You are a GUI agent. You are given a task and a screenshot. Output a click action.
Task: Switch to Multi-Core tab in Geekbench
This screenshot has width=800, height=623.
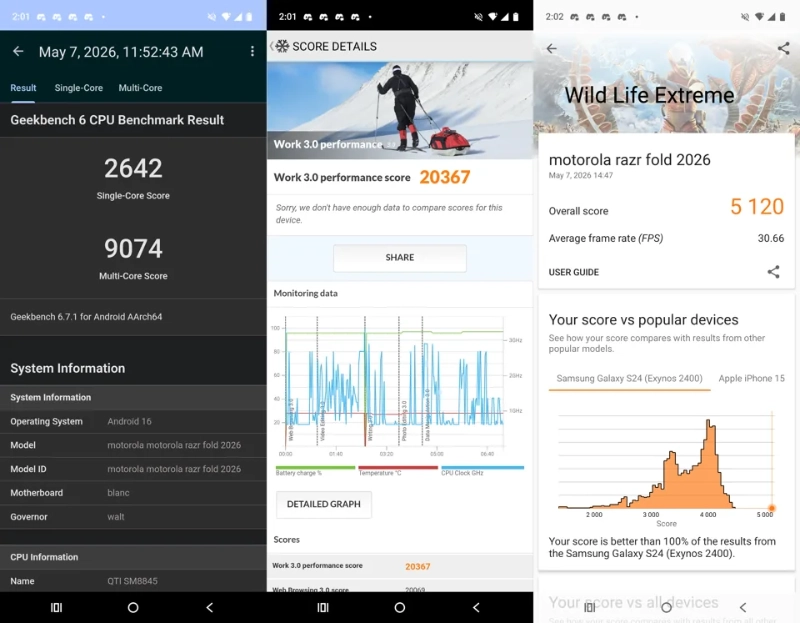click(140, 88)
